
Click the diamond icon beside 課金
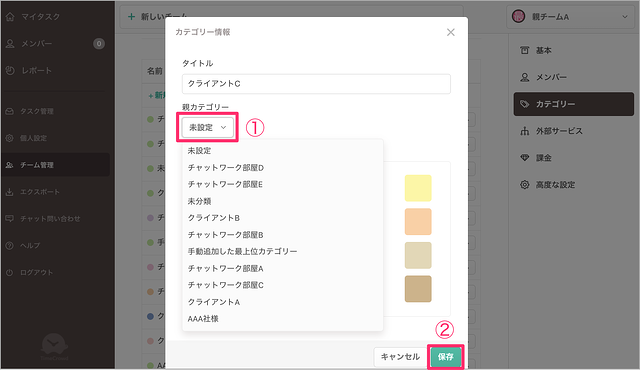(524, 158)
